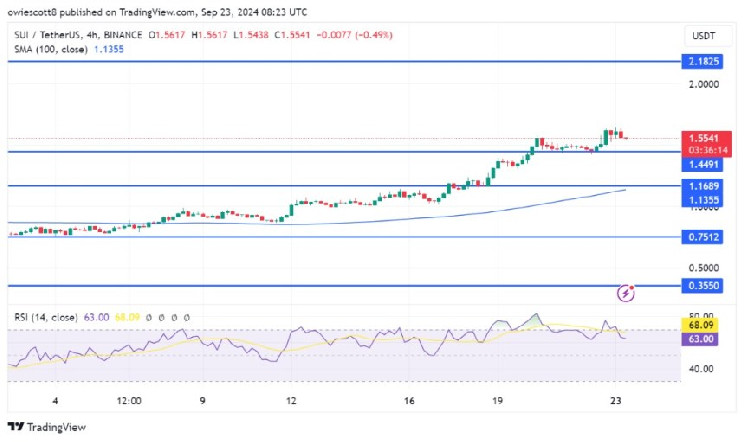Click the date 16 on time axis
Image resolution: width=745 pixels, height=442 pixels.
tap(409, 401)
